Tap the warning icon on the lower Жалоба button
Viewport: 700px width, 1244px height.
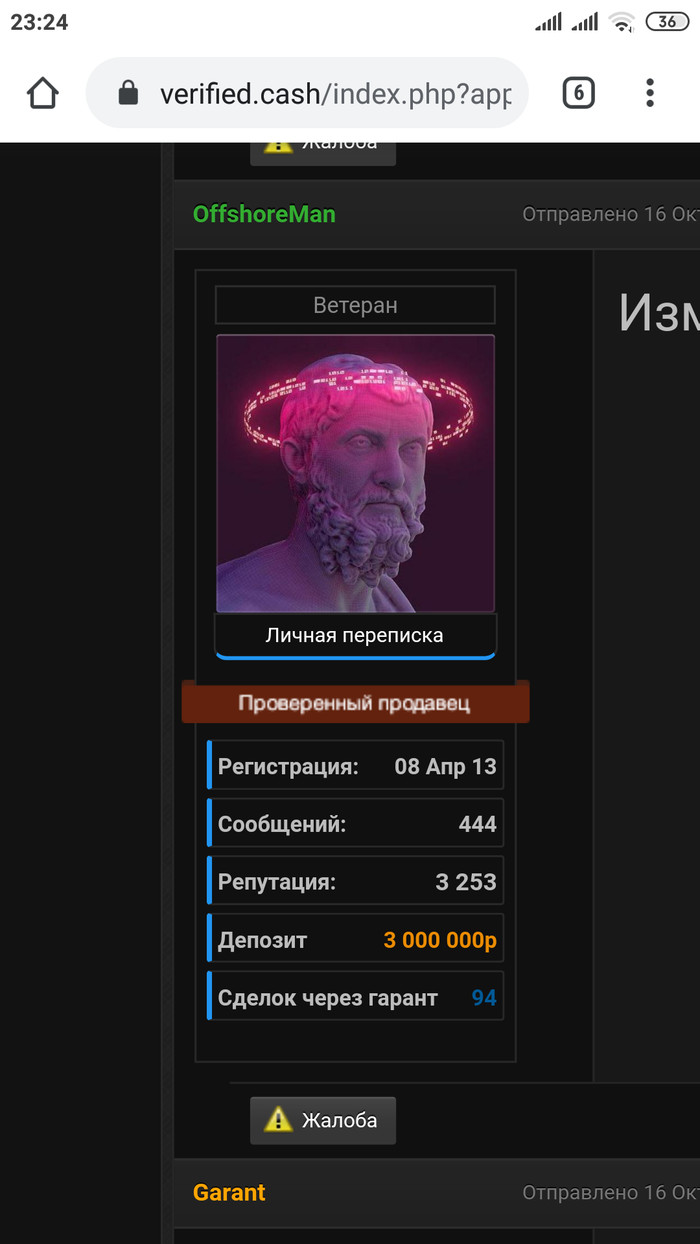pyautogui.click(x=278, y=1120)
